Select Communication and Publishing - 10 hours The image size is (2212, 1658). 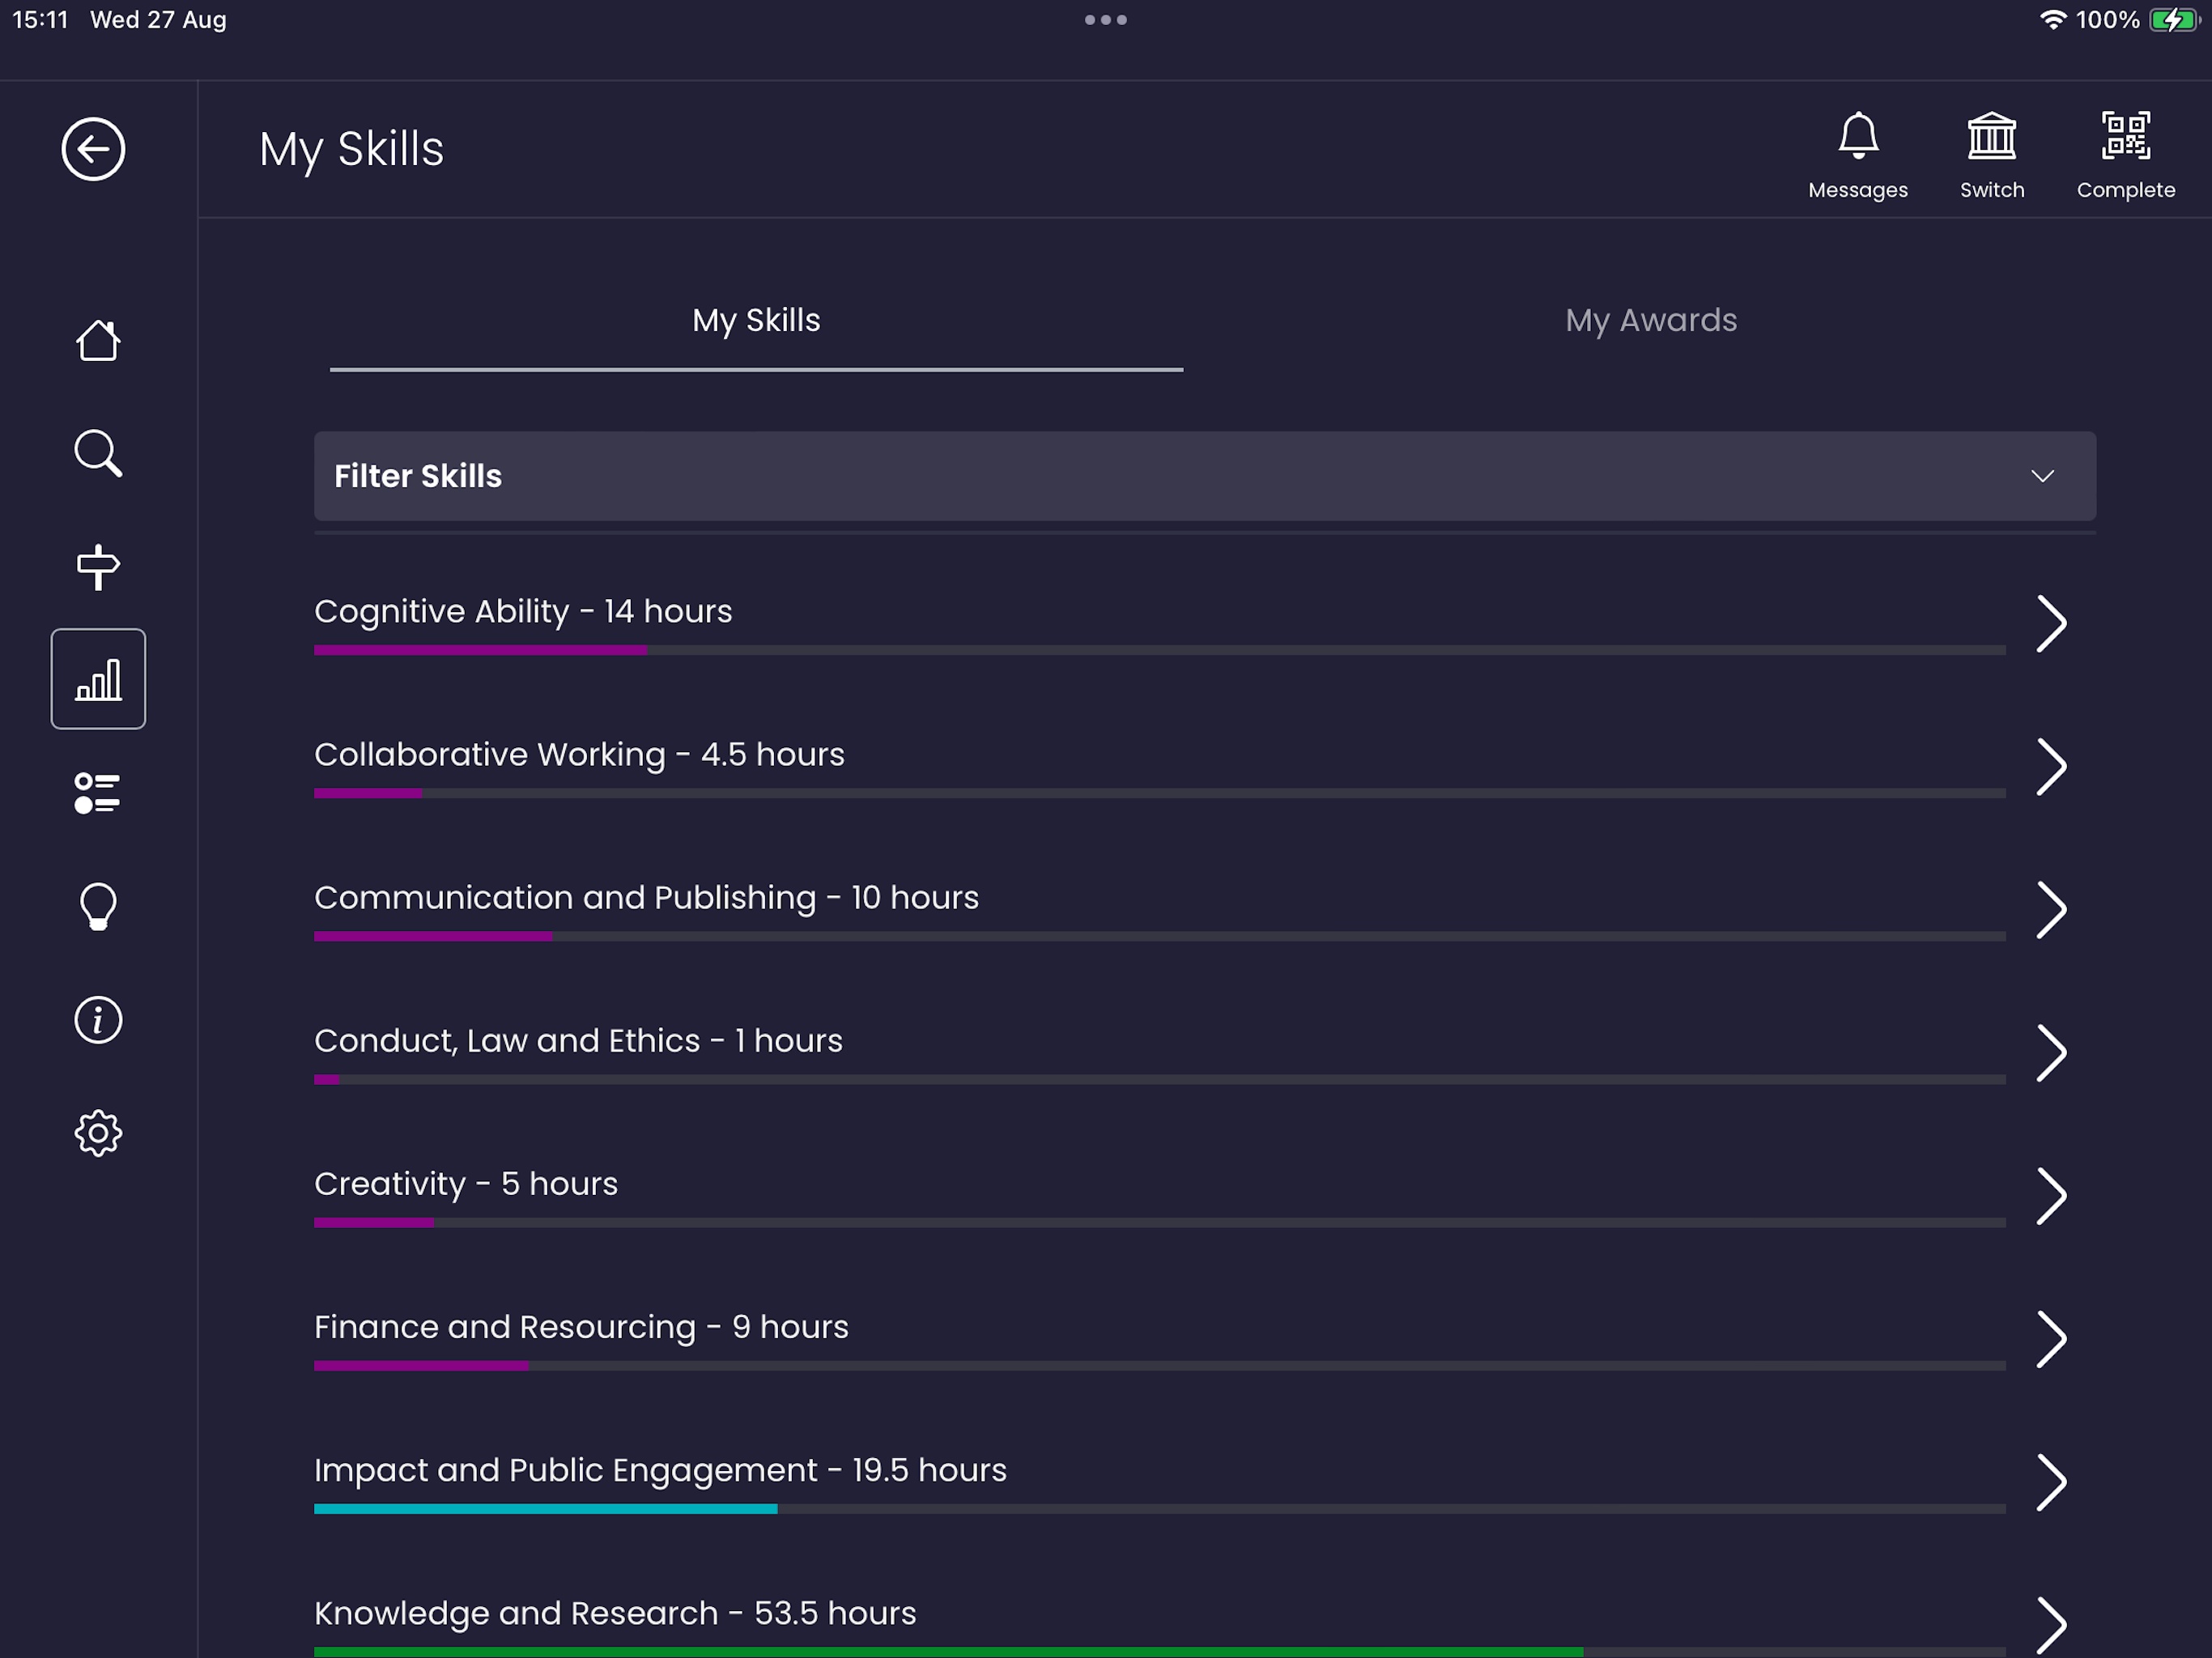pos(646,897)
